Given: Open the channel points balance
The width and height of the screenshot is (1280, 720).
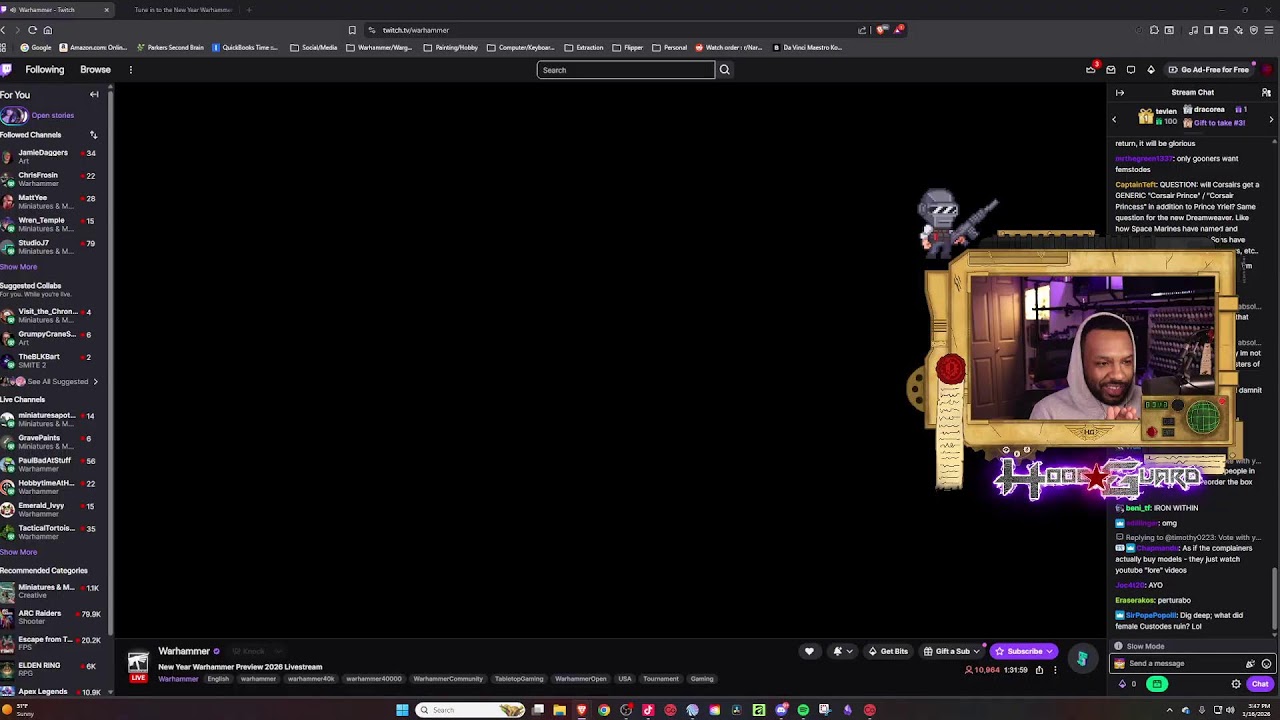Looking at the screenshot, I should pos(1127,684).
